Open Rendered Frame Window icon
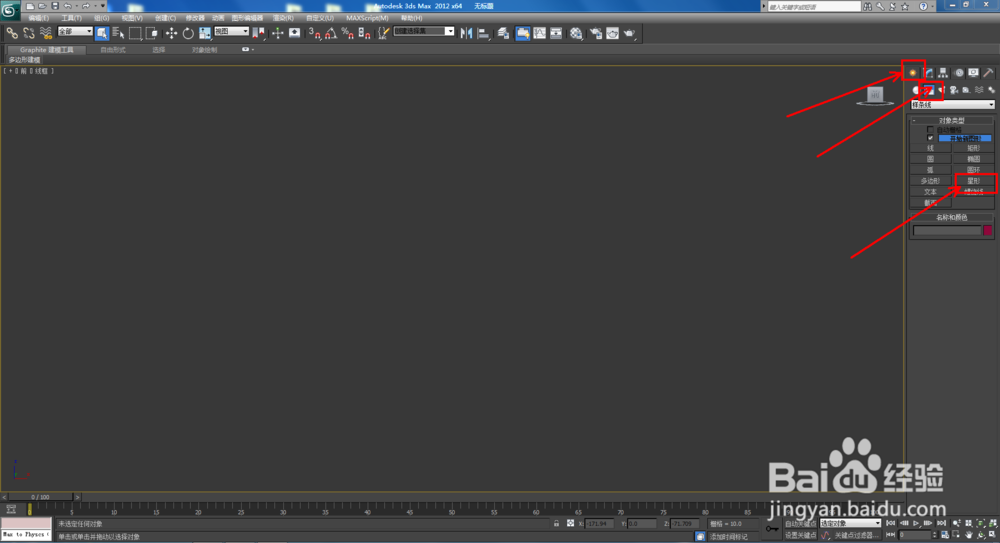This screenshot has height=543, width=1000. (613, 33)
